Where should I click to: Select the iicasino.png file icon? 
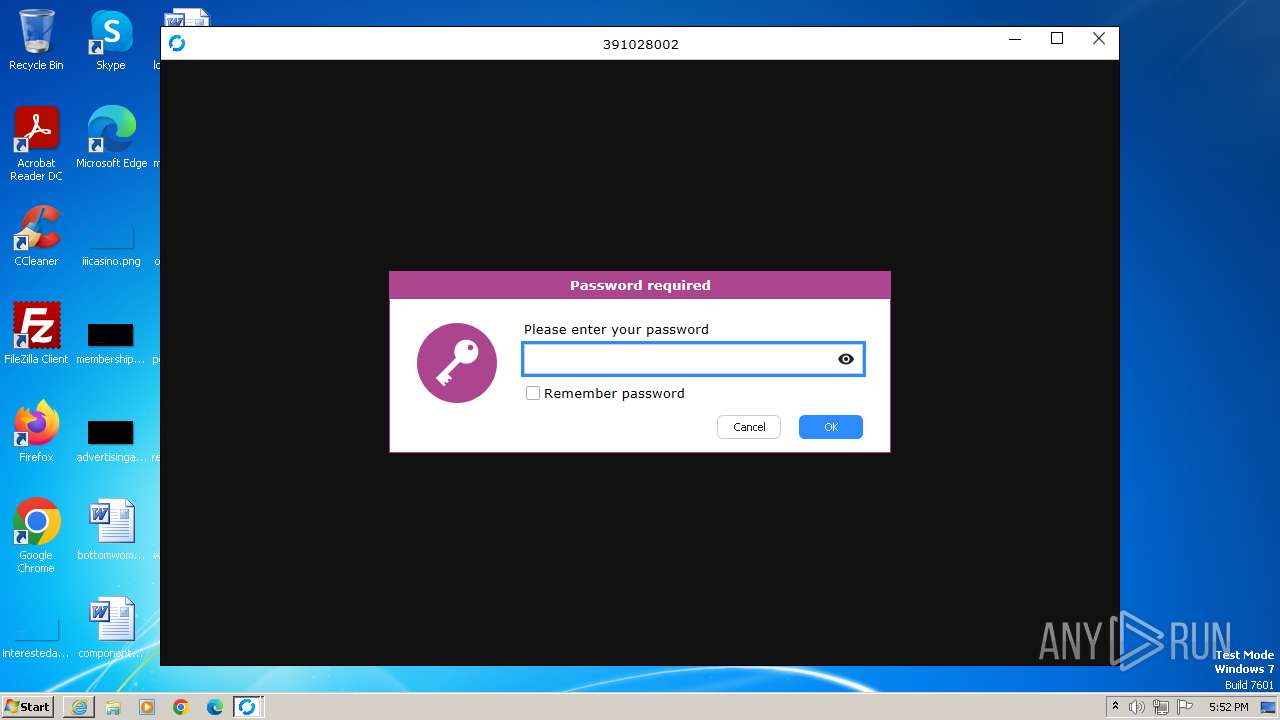point(111,242)
